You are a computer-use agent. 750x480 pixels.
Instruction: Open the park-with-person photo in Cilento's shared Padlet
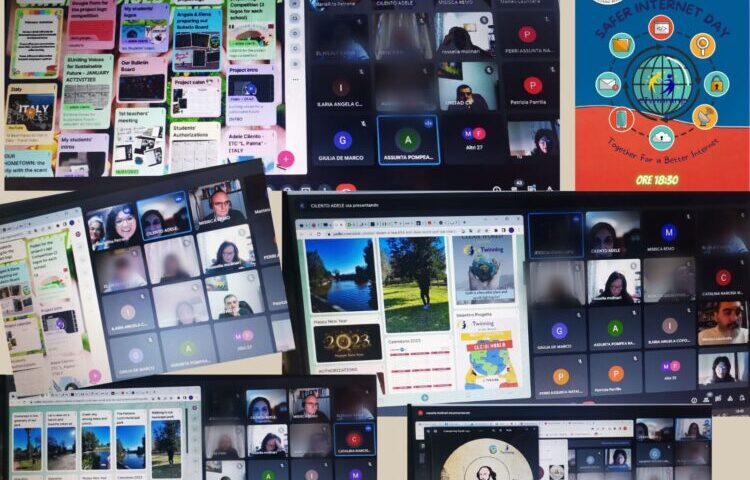[x=415, y=284]
